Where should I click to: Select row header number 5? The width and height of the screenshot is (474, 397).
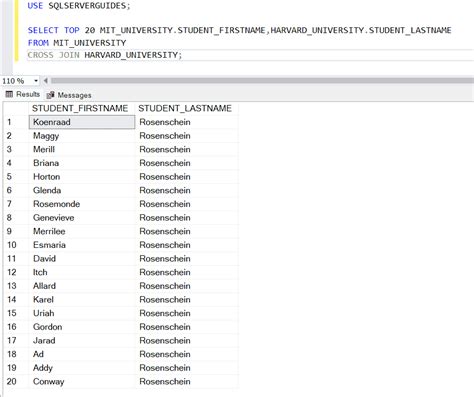[x=16, y=177]
